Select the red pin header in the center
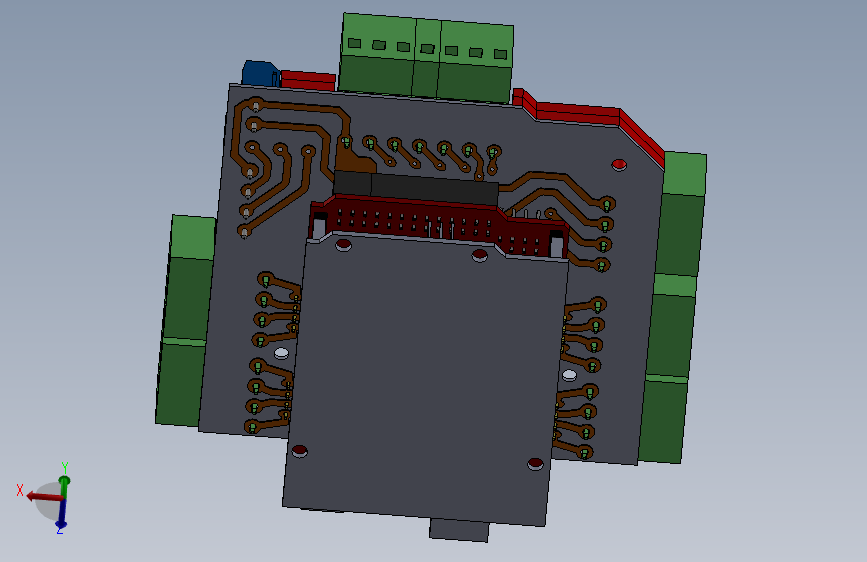867x562 pixels. coord(440,226)
